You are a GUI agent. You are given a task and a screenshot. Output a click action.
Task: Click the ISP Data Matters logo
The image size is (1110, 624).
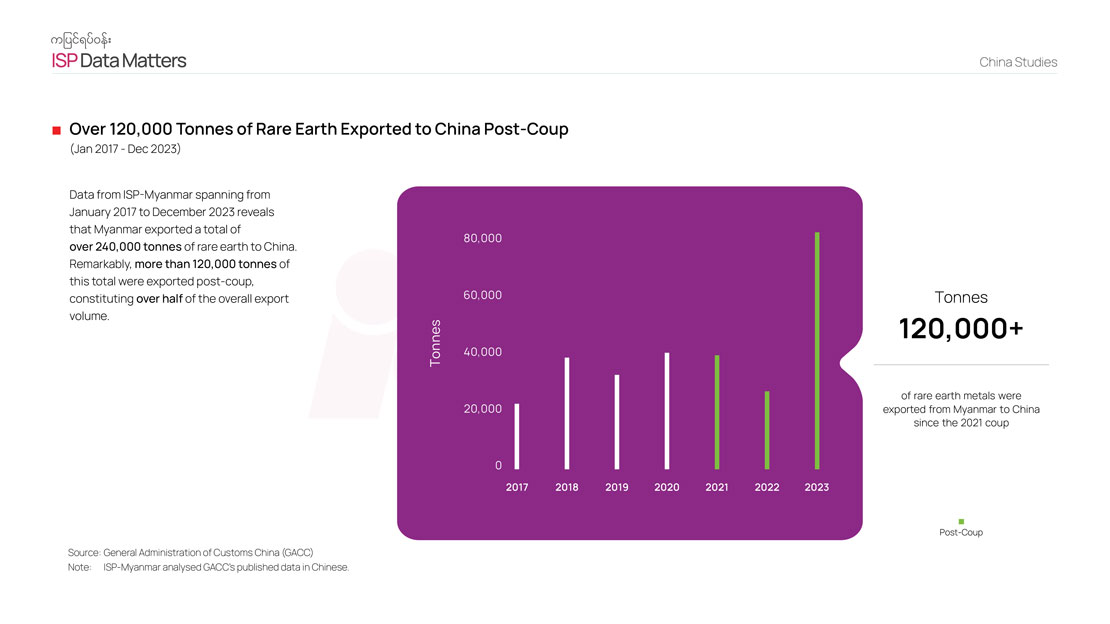click(119, 61)
